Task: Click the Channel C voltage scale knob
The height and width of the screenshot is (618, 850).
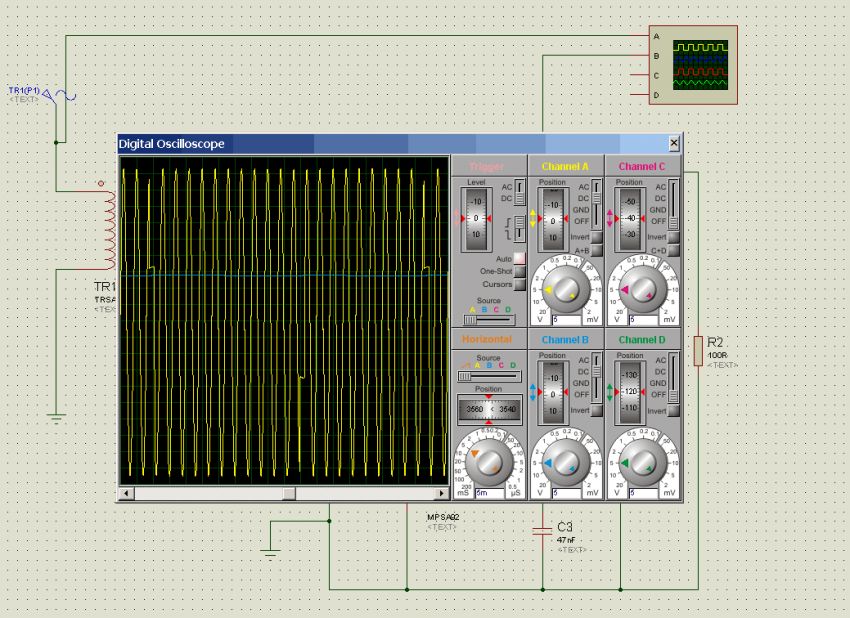Action: coord(643,289)
